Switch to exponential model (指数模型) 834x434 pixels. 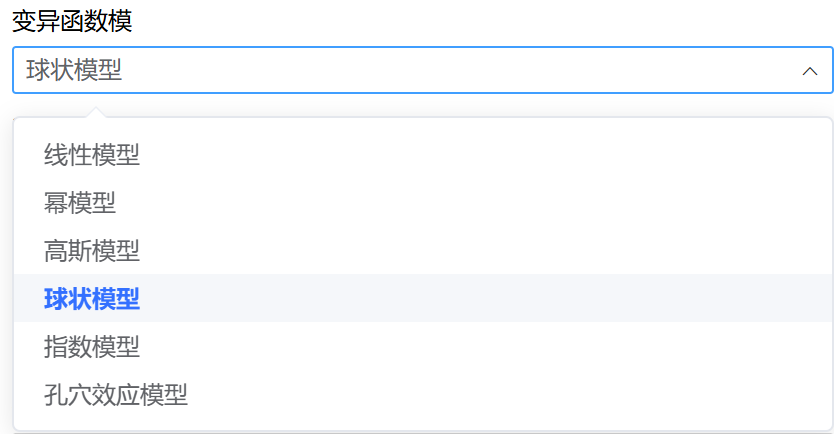(92, 347)
